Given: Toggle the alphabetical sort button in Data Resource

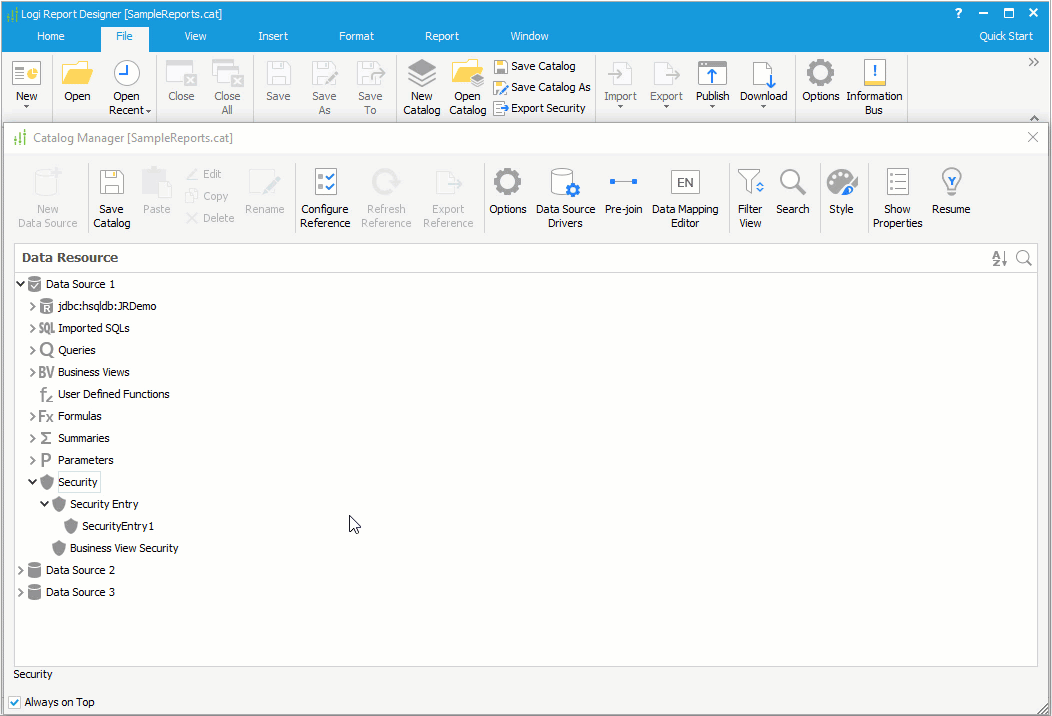Looking at the screenshot, I should (x=999, y=258).
